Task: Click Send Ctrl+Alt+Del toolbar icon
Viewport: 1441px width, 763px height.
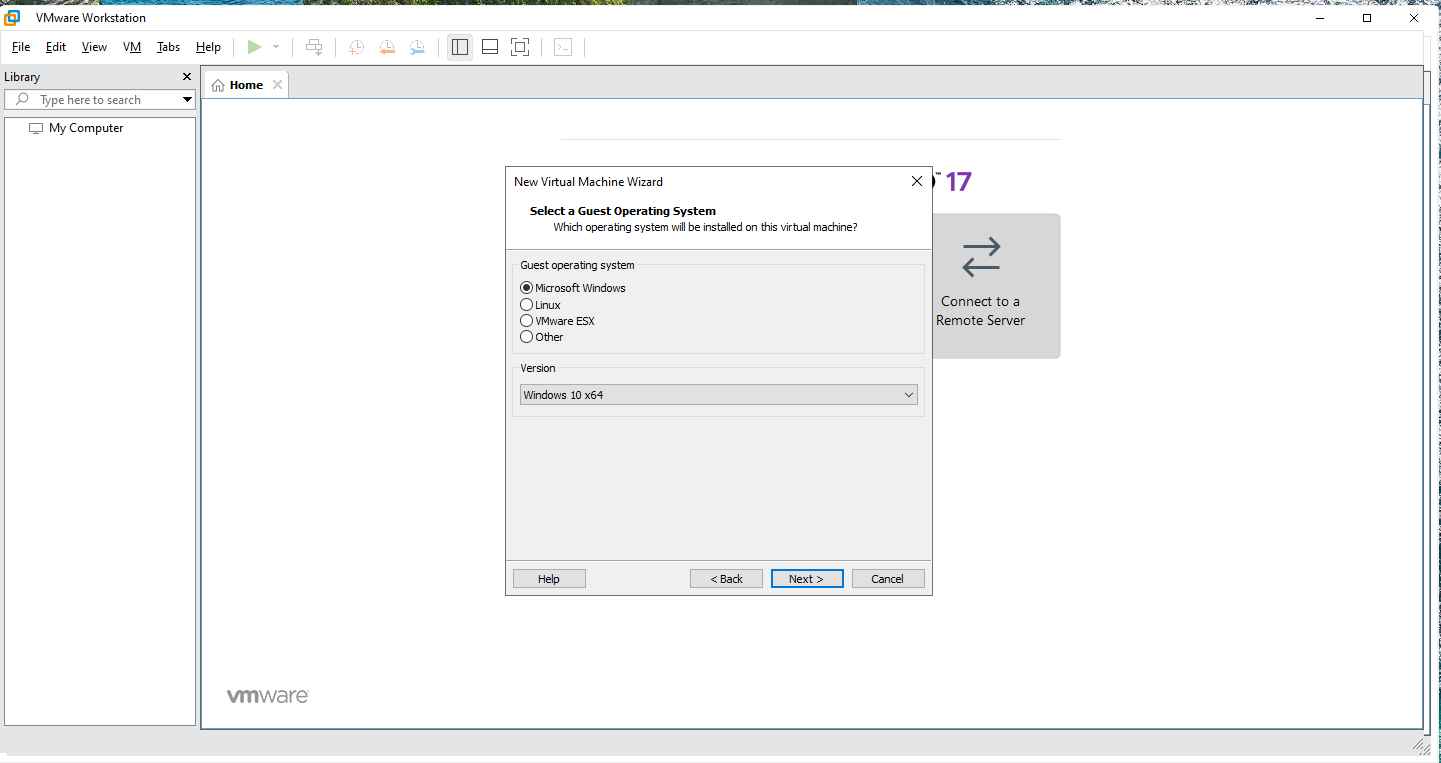Action: pos(314,47)
